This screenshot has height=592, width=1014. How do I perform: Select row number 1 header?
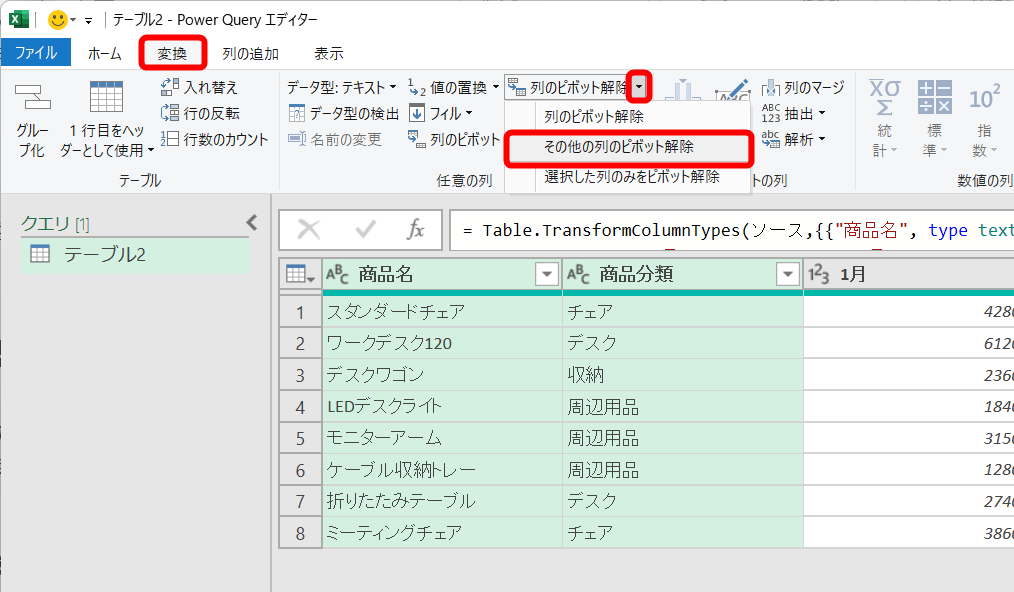pyautogui.click(x=300, y=312)
